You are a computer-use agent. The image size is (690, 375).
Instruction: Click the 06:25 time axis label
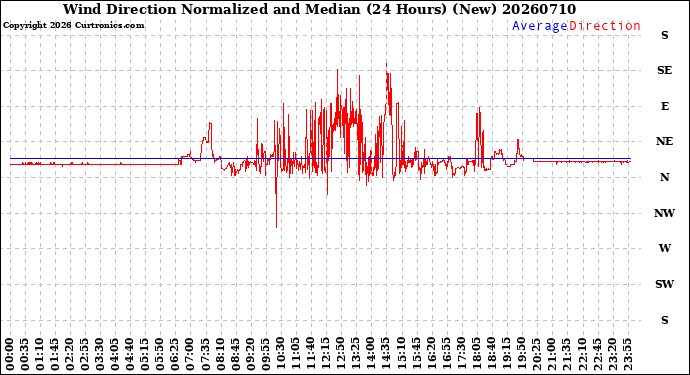[176, 355]
